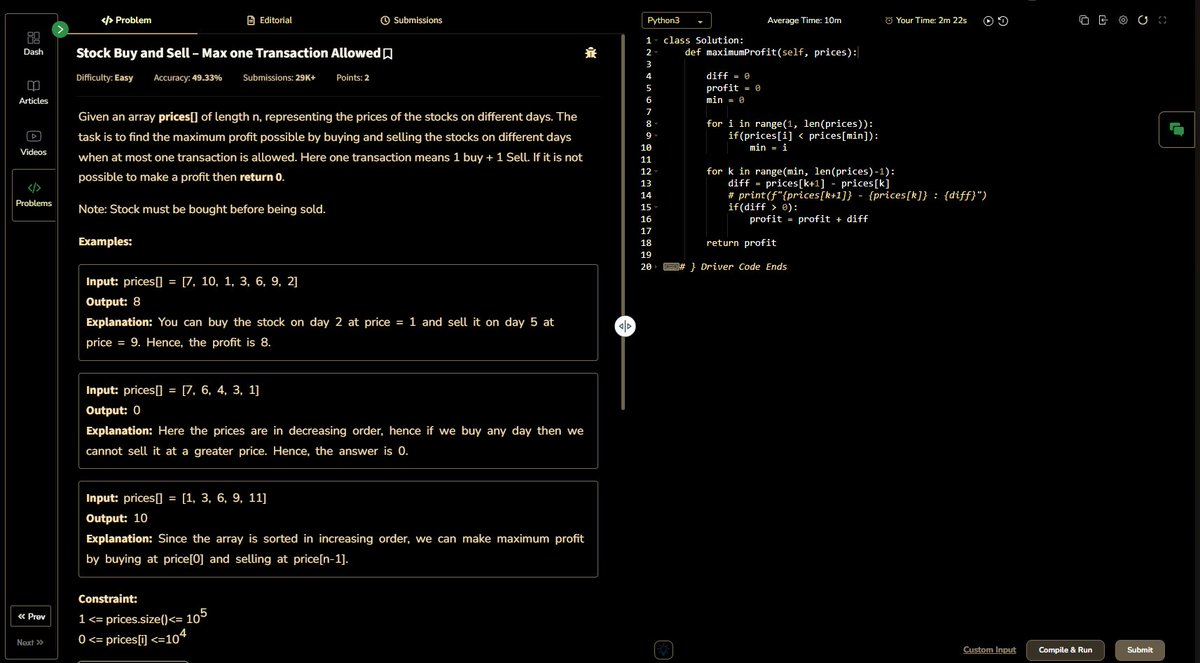Click the assistant icon below the editor

pos(664,650)
